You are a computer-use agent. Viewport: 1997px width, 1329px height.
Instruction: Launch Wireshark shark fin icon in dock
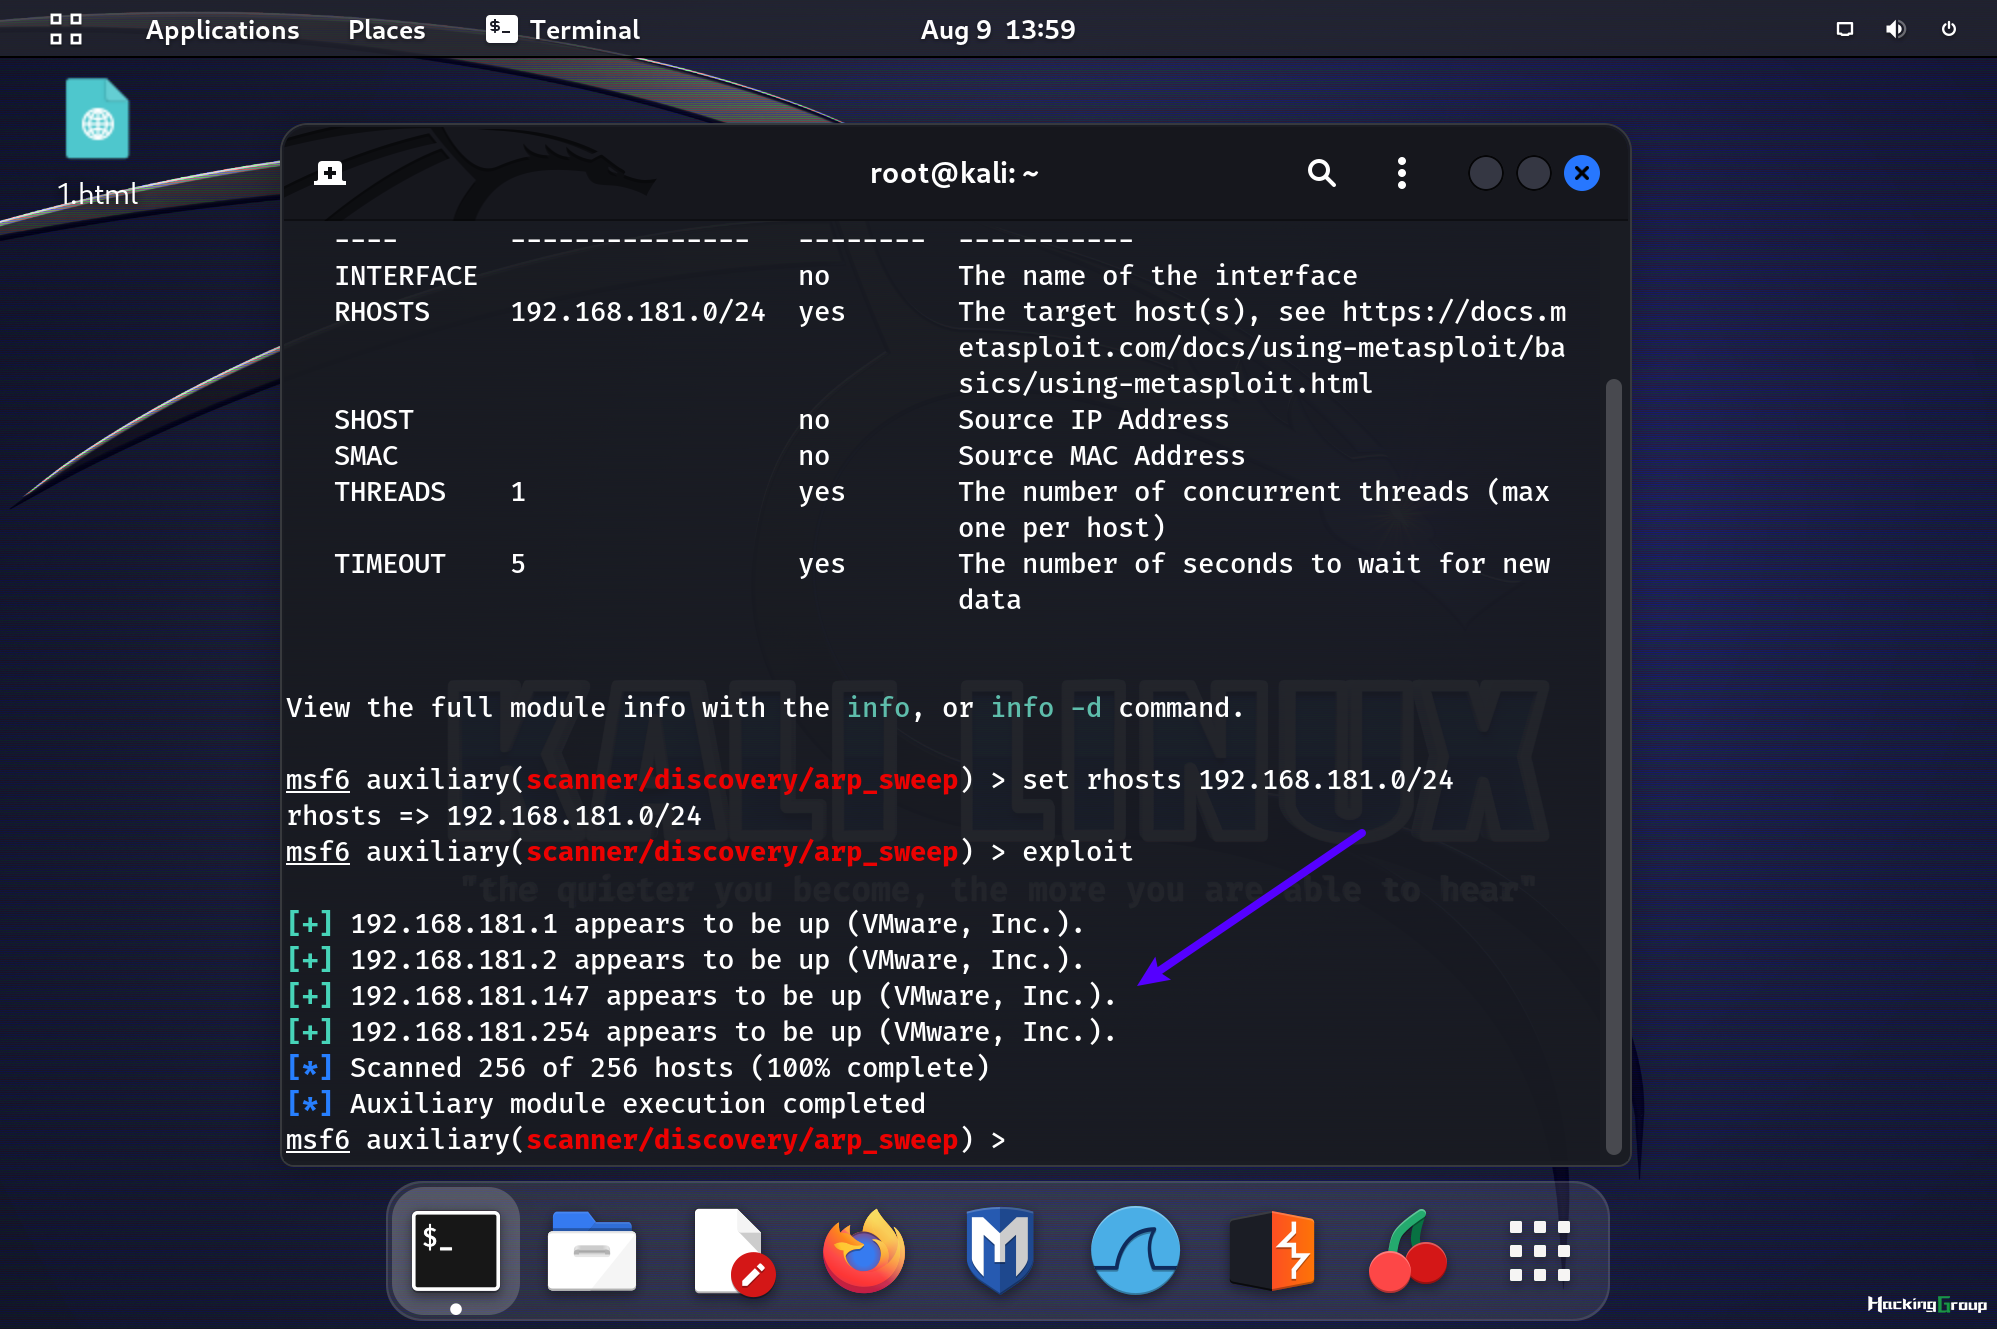1135,1250
